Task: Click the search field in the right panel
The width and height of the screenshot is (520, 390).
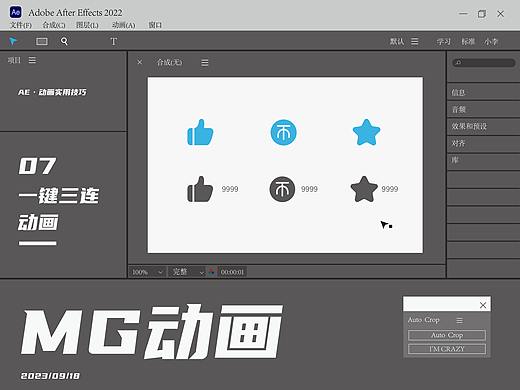Action: coord(484,63)
